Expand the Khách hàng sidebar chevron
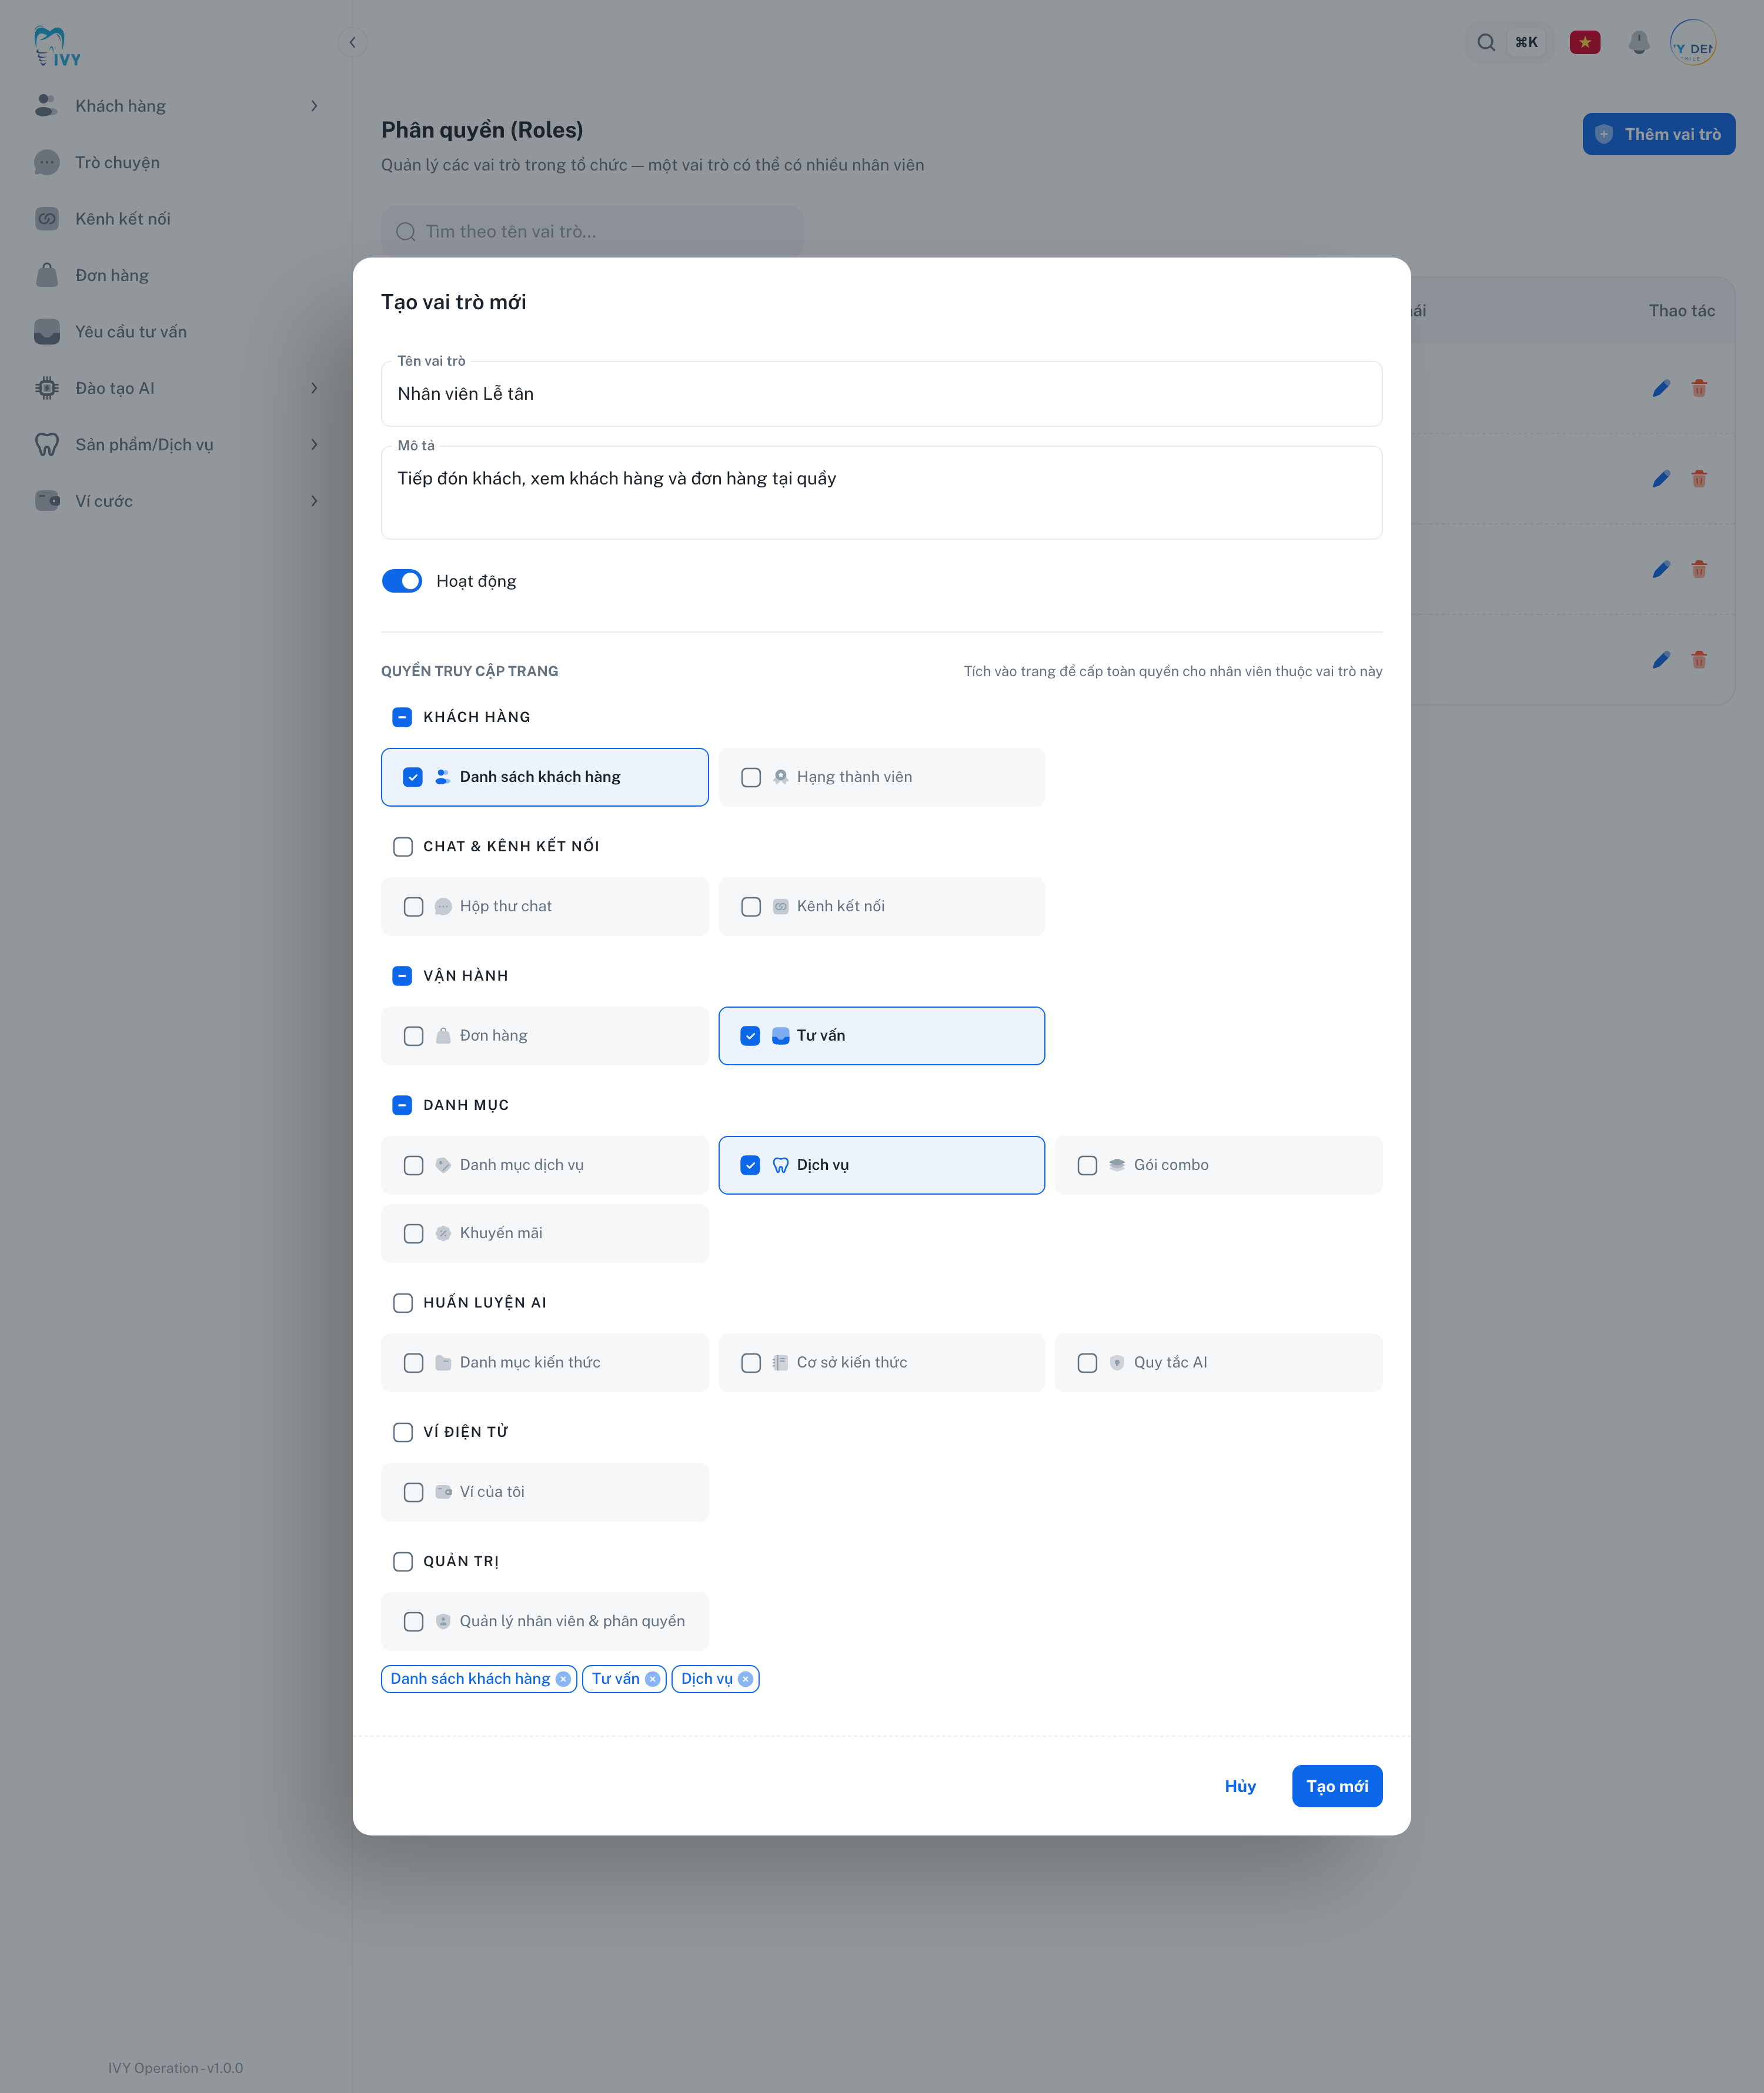Image resolution: width=1764 pixels, height=2093 pixels. pyautogui.click(x=314, y=106)
